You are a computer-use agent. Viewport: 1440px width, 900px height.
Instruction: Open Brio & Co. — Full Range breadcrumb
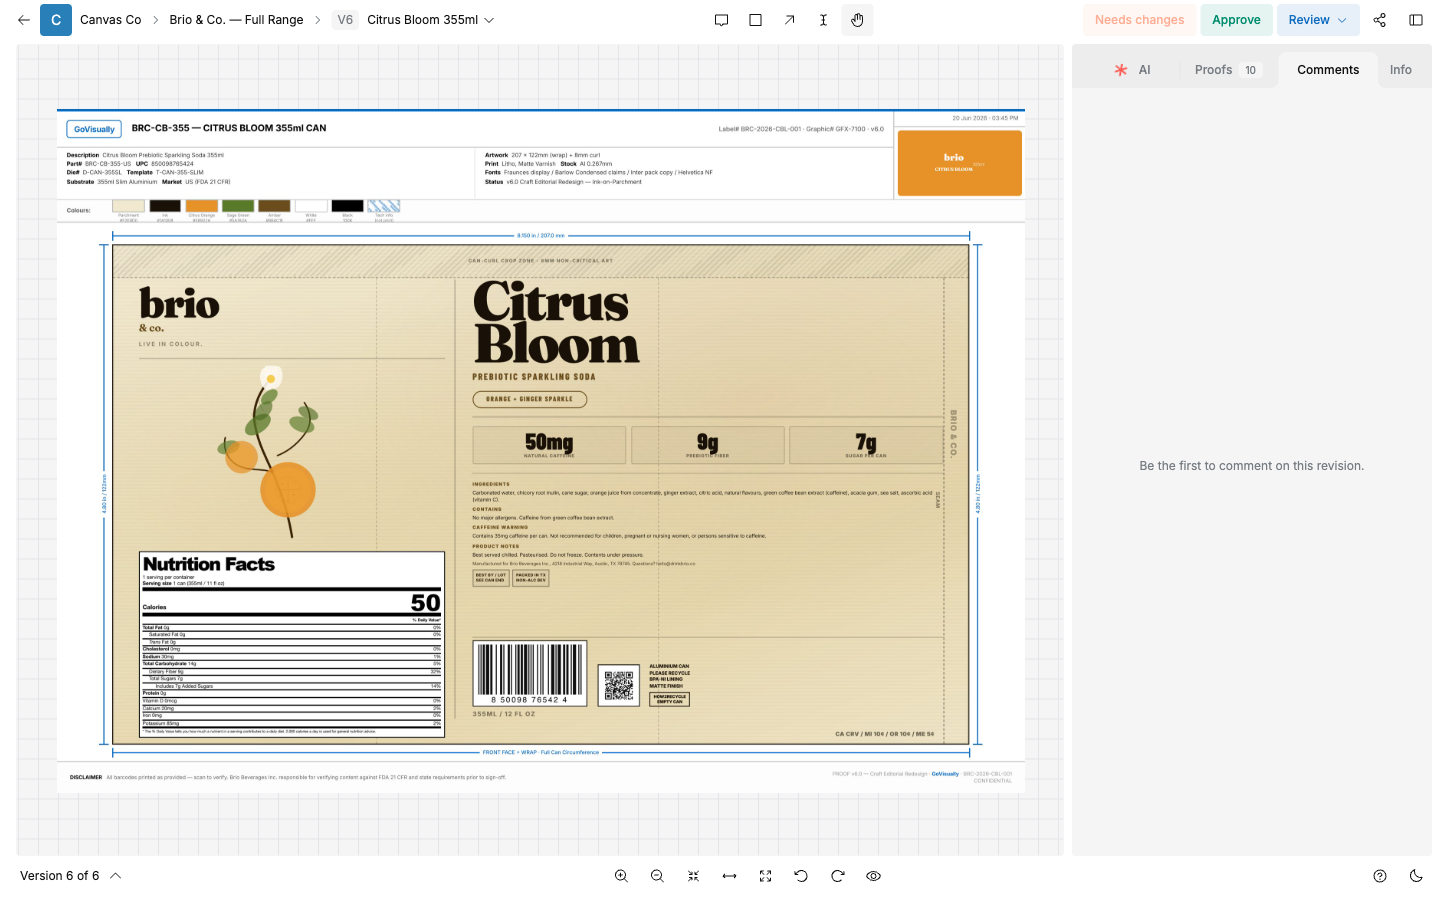click(x=236, y=20)
